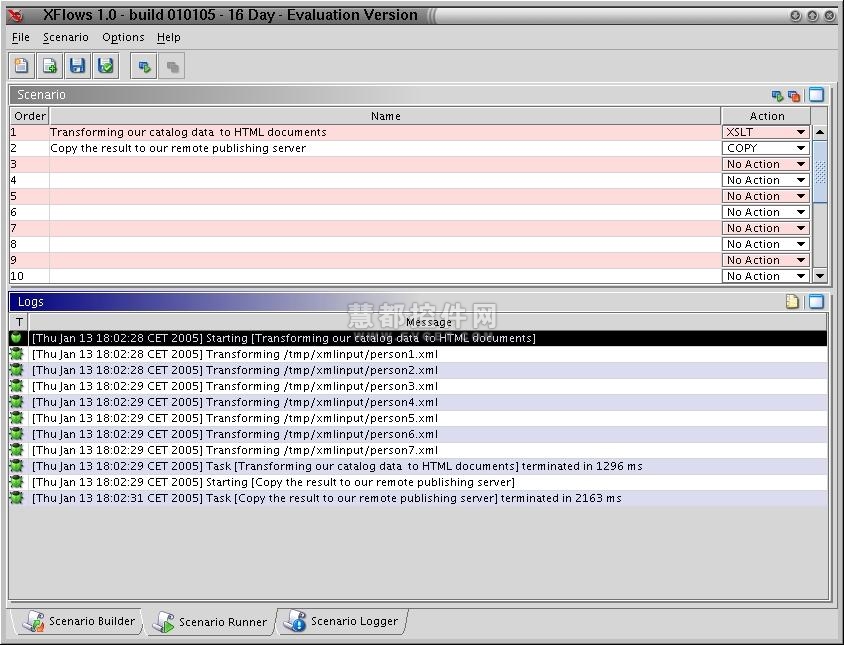Click the empty Name cell in row 3
The image size is (844, 645).
tap(385, 164)
